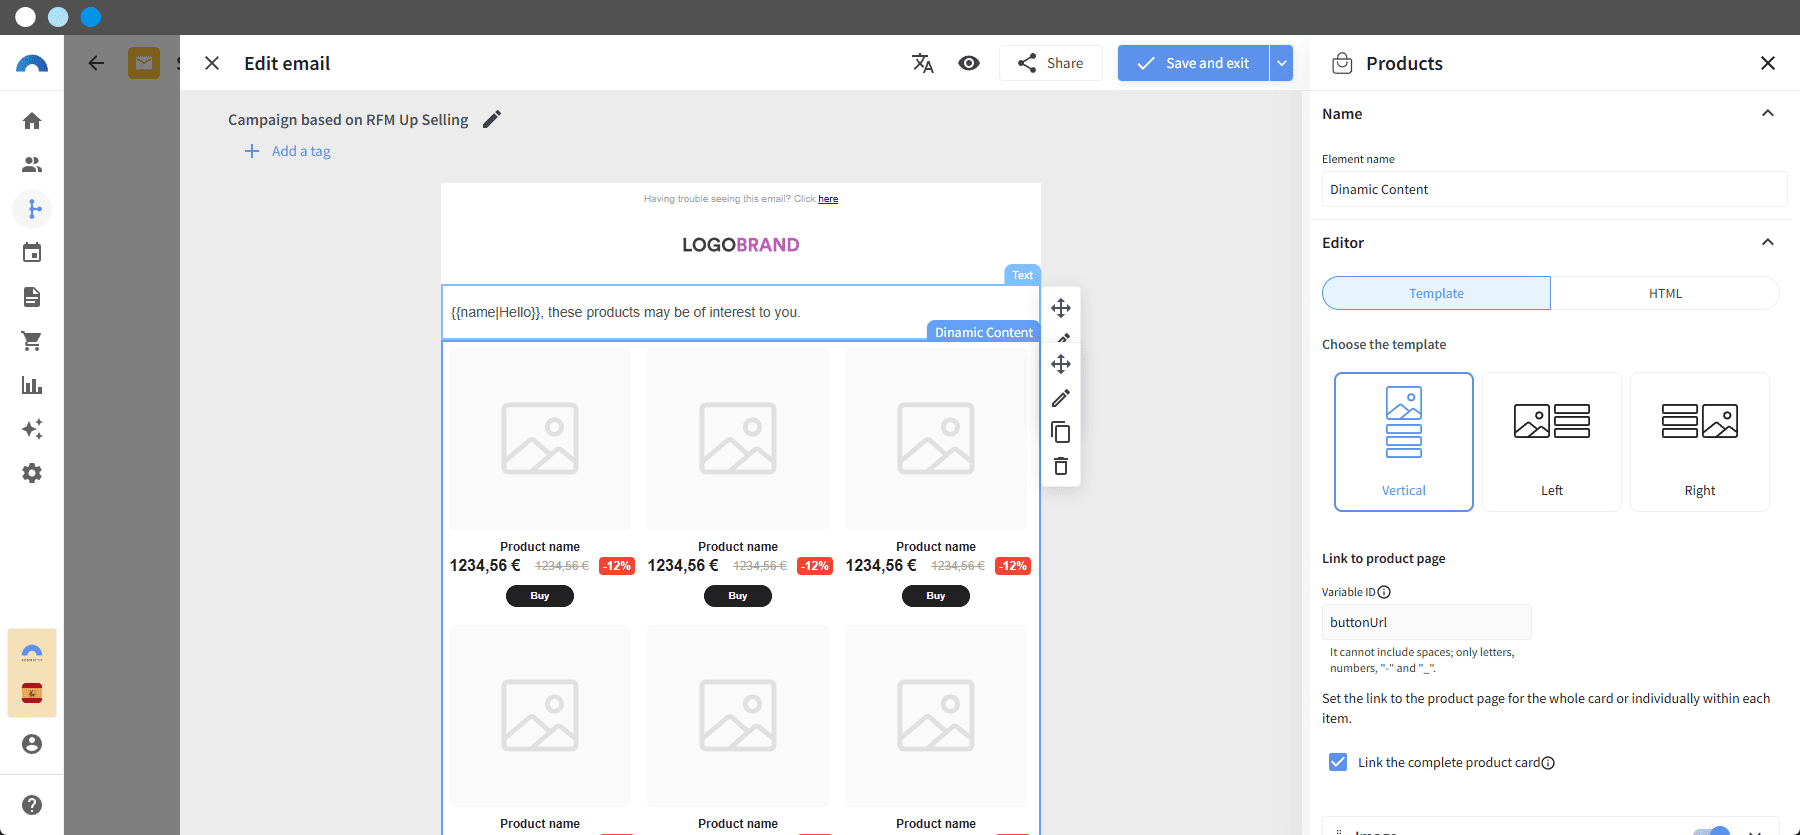Screen dimensions: 1800x835
Task: Click Add a tag link
Action: [x=288, y=151]
